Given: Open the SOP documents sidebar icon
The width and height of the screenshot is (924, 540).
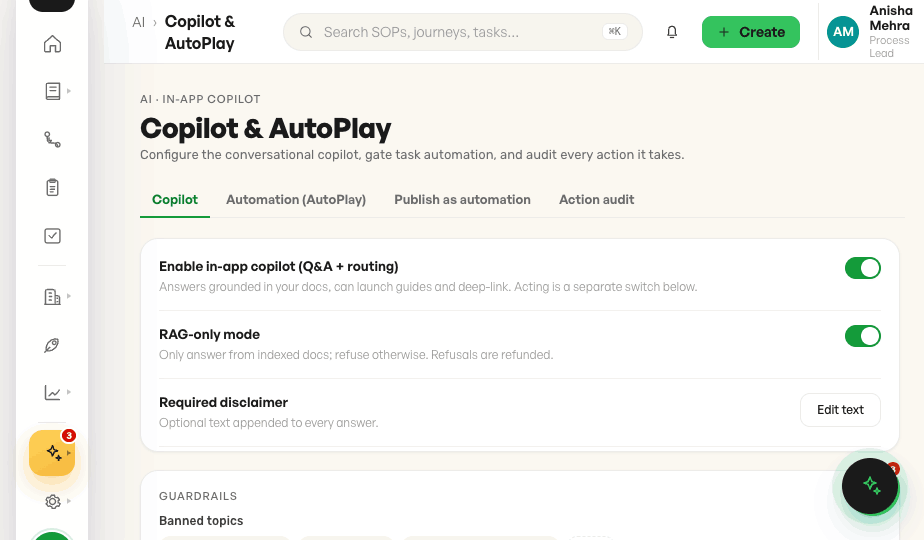Looking at the screenshot, I should [x=52, y=91].
